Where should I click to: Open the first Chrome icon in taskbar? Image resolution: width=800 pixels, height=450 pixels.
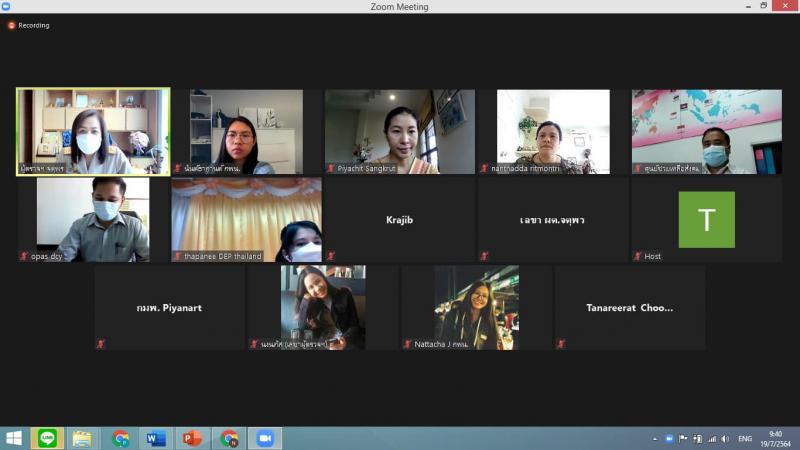tap(121, 438)
